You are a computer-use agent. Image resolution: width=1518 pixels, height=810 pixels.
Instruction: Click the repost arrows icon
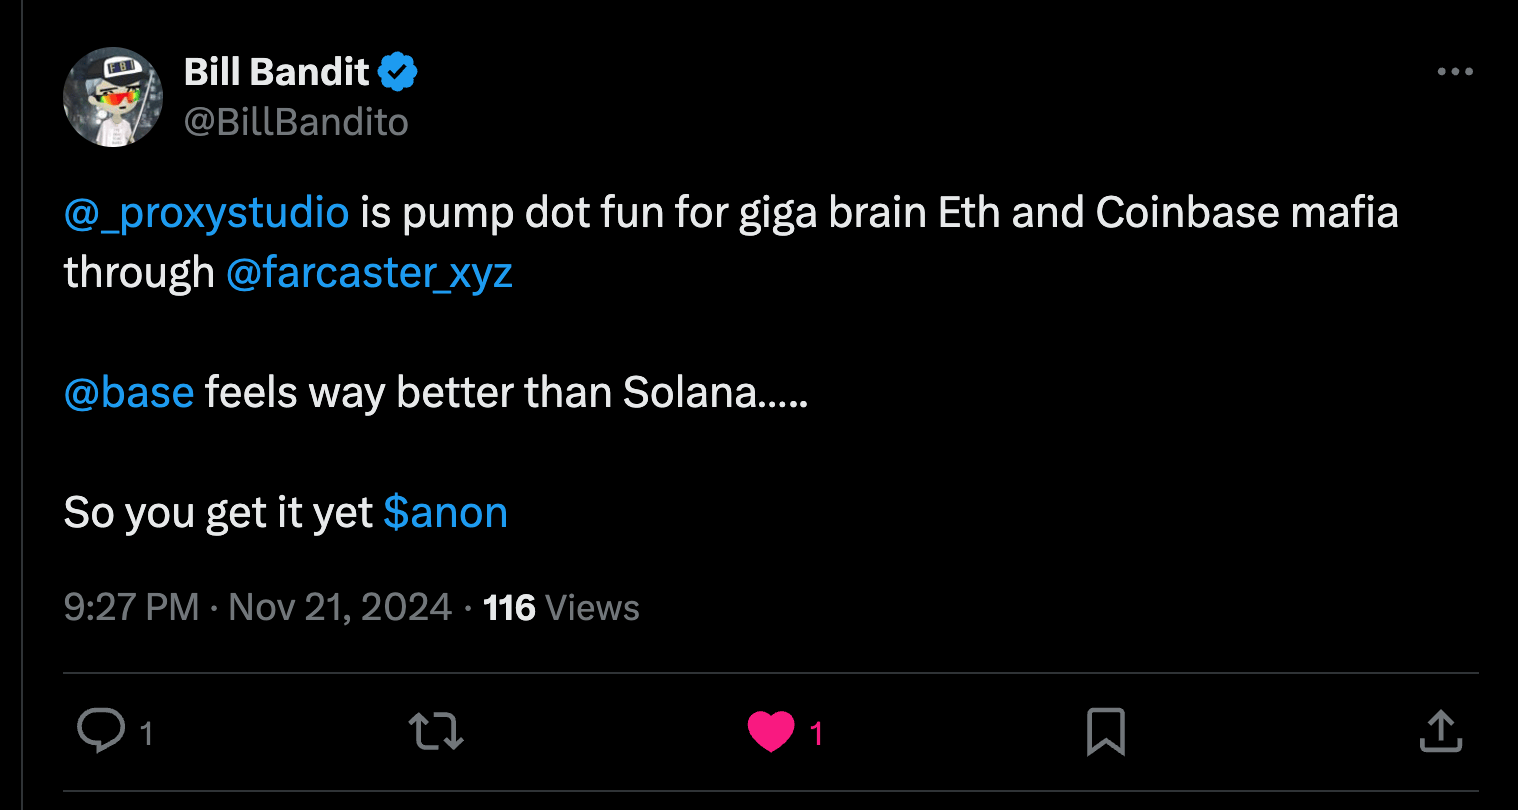[436, 732]
